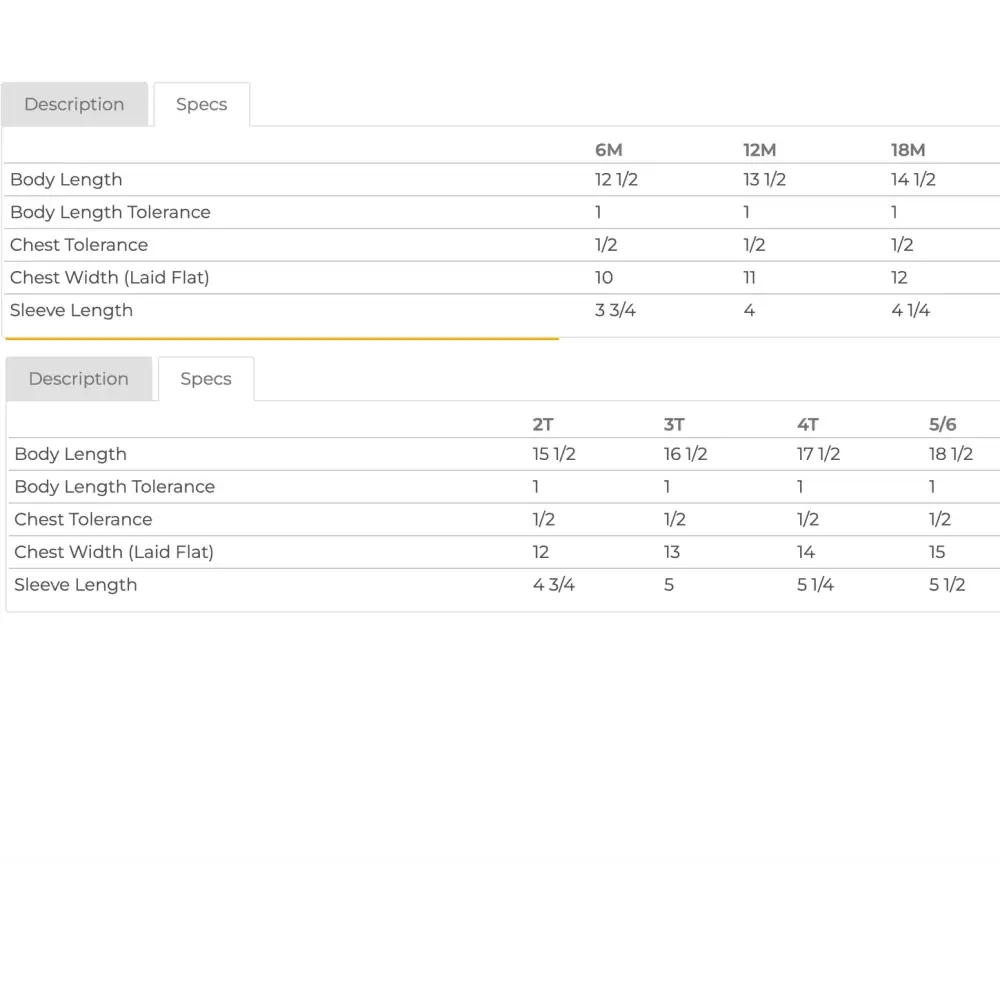Click the 3T size column header
This screenshot has height=1000, width=1000.
click(674, 425)
